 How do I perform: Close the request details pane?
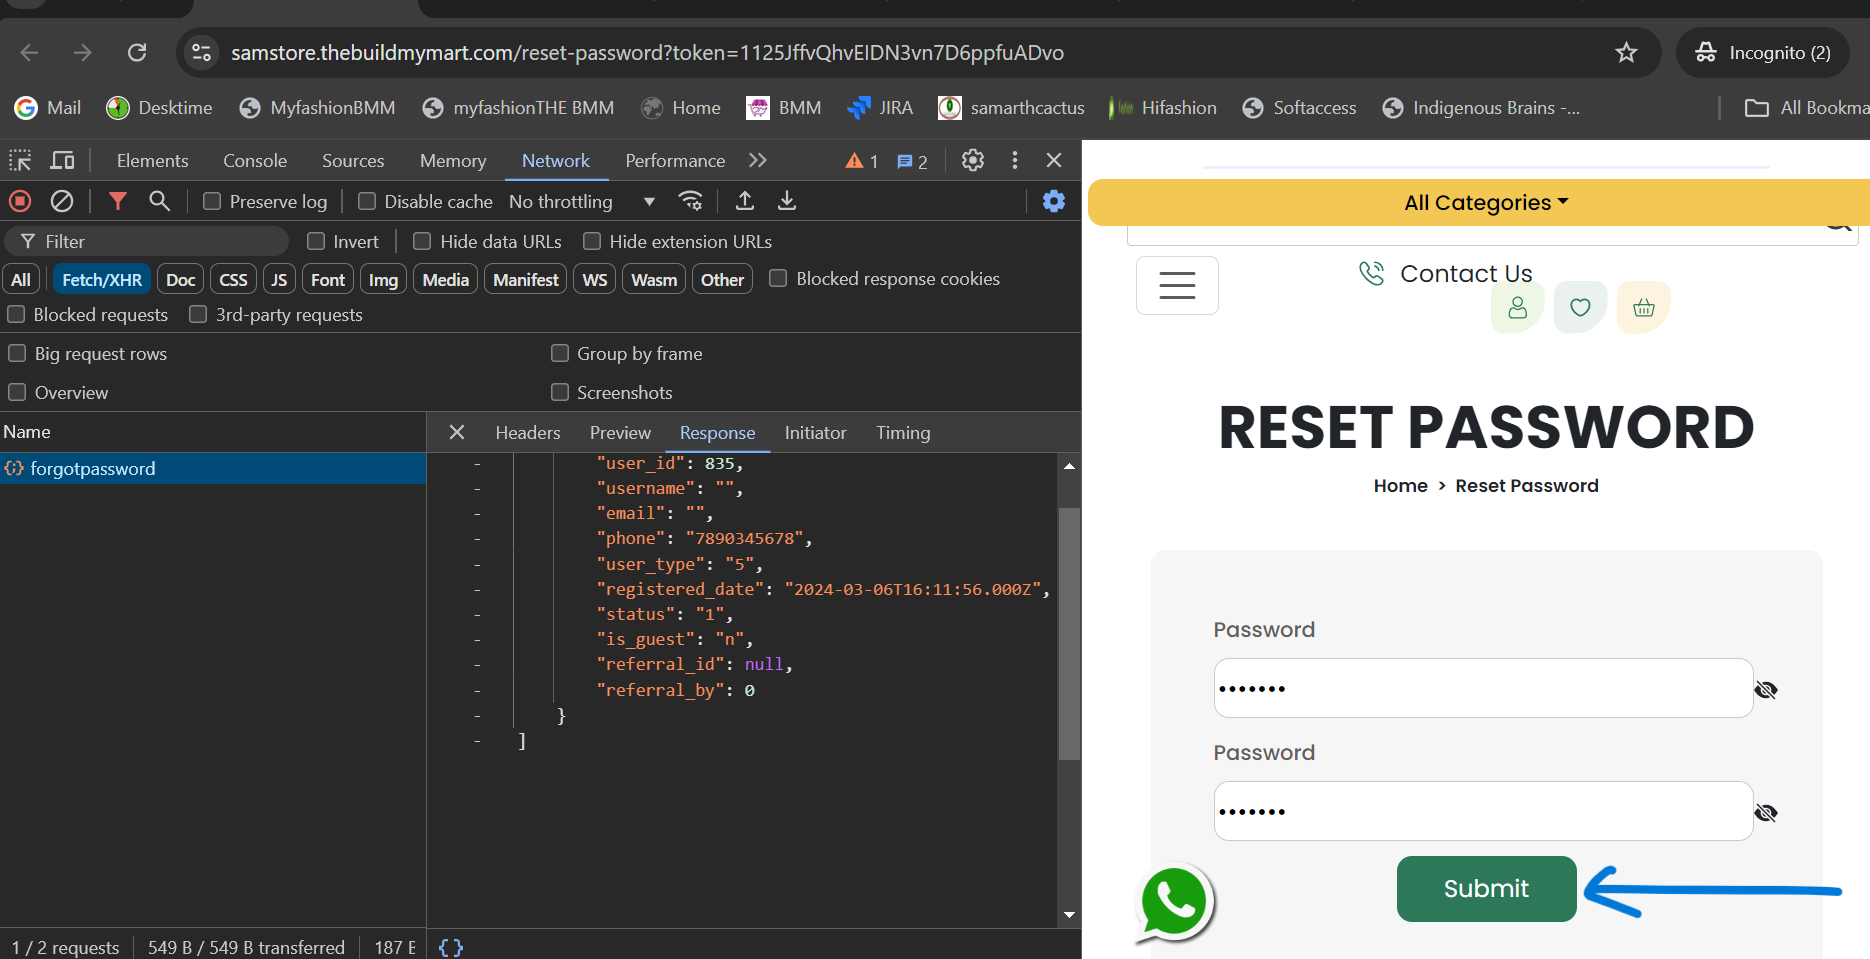pos(457,432)
